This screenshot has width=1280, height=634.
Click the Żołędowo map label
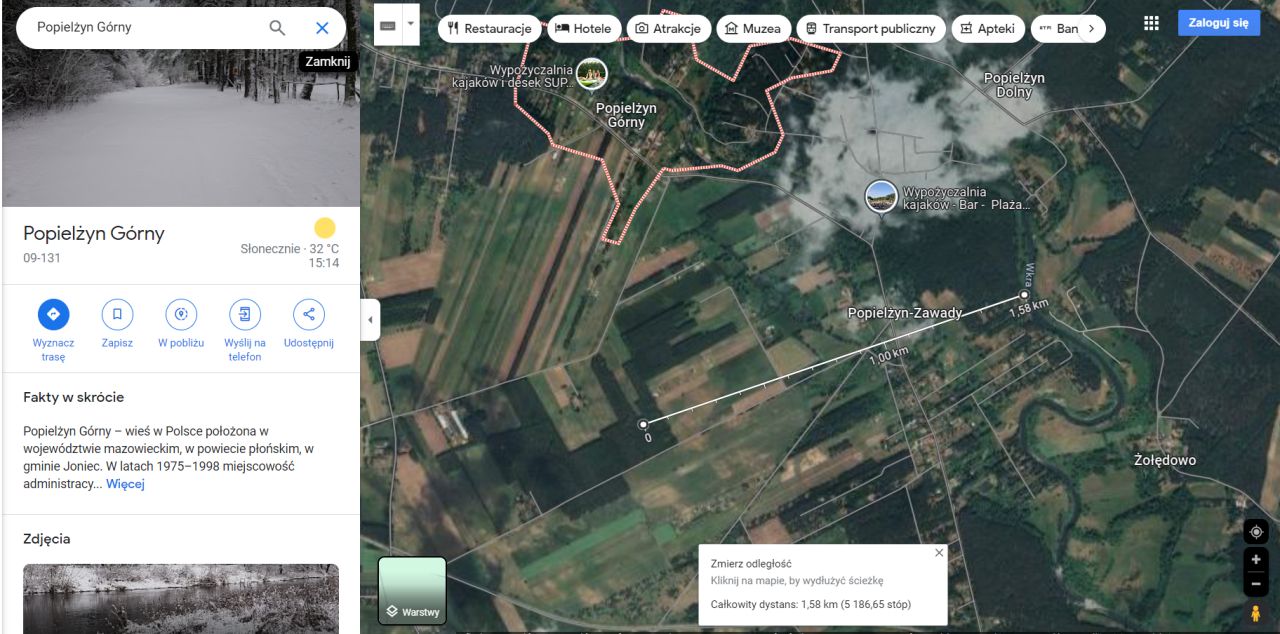point(1165,460)
